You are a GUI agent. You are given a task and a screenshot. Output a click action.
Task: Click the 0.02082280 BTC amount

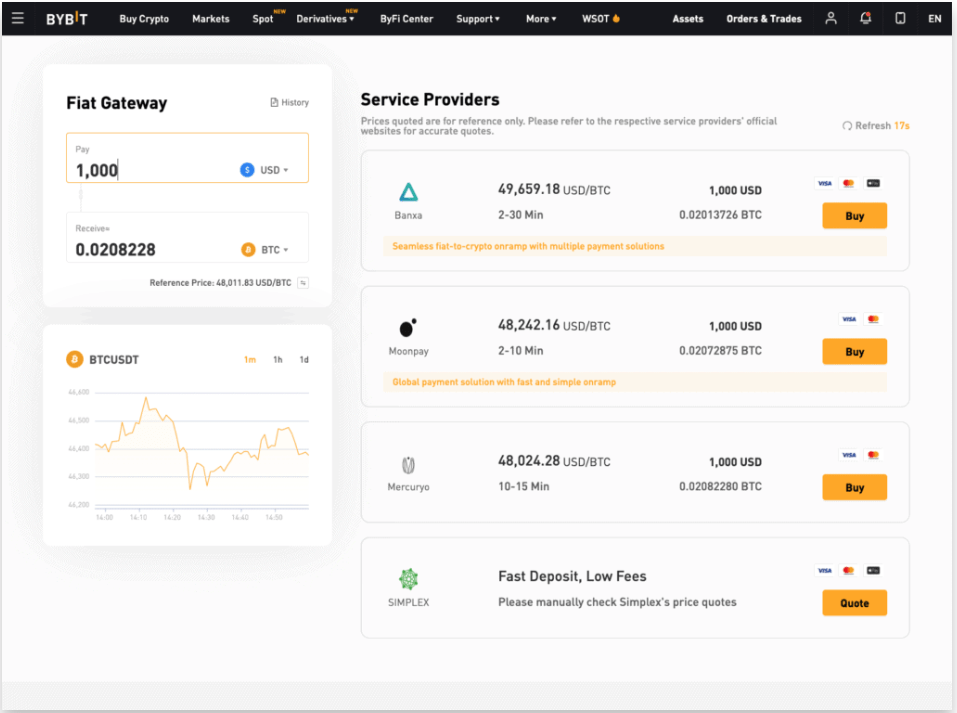click(x=720, y=487)
